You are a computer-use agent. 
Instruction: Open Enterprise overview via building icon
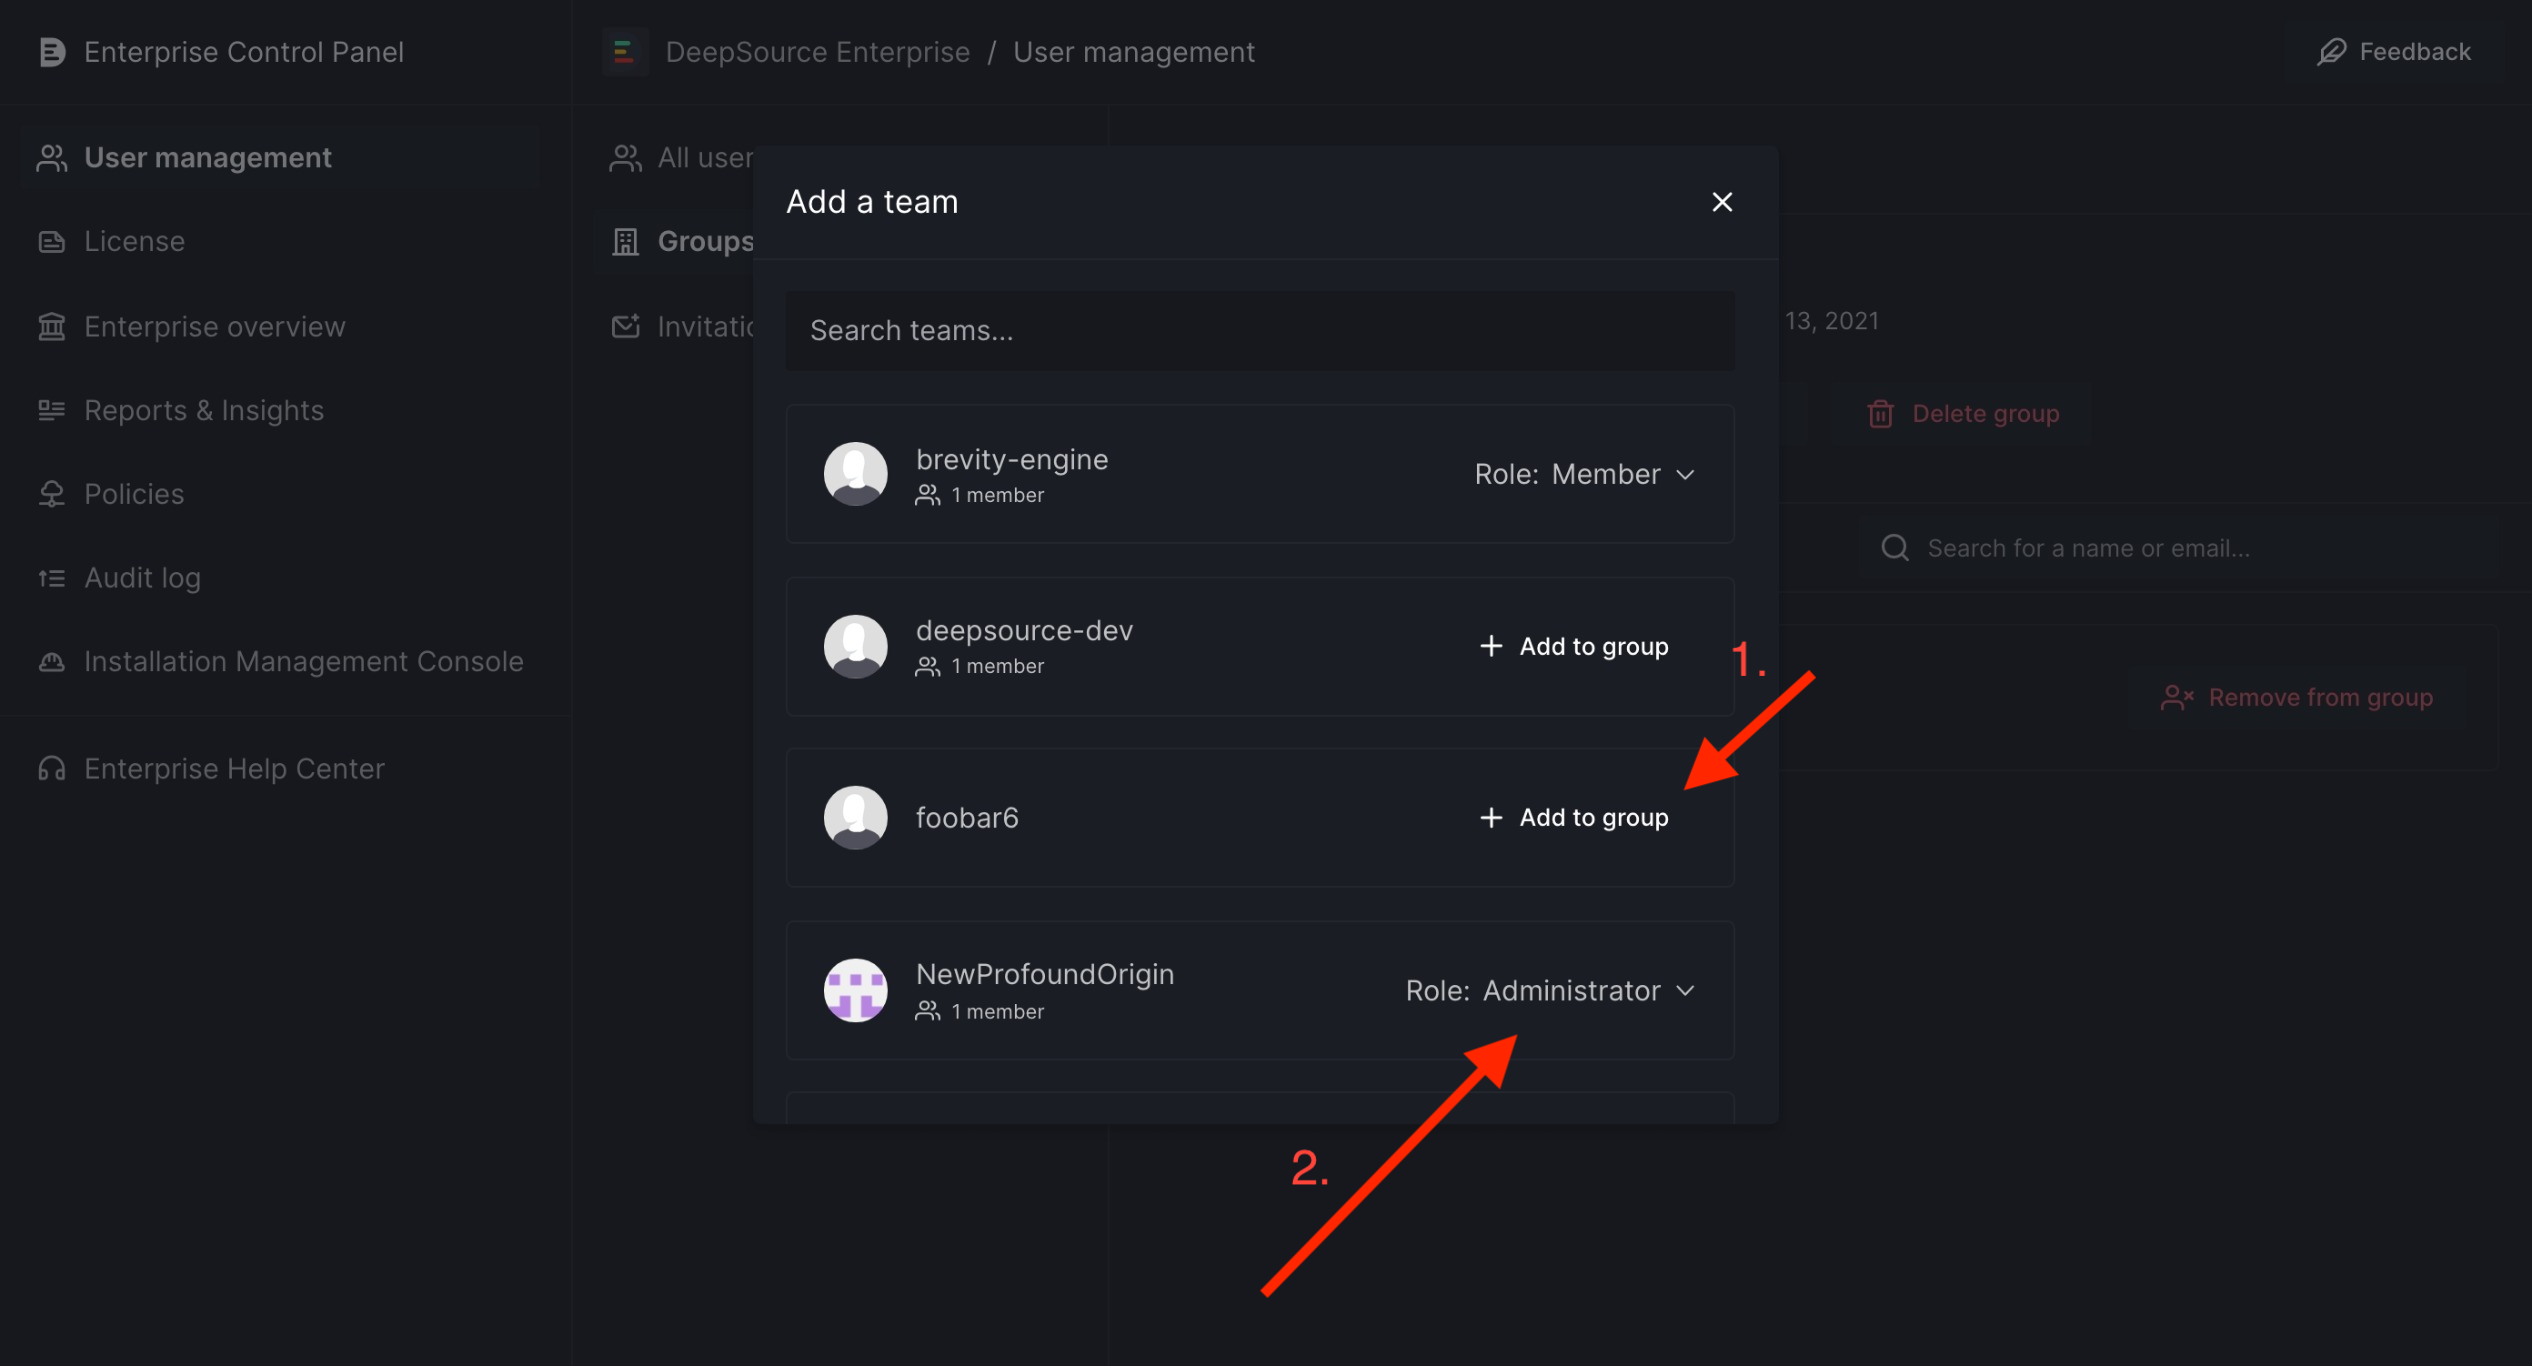52,326
